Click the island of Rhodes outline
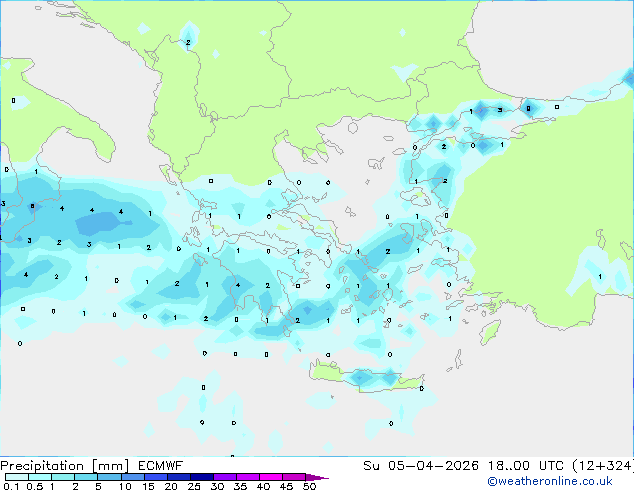Viewport: 634px width, 490px height. click(x=490, y=332)
